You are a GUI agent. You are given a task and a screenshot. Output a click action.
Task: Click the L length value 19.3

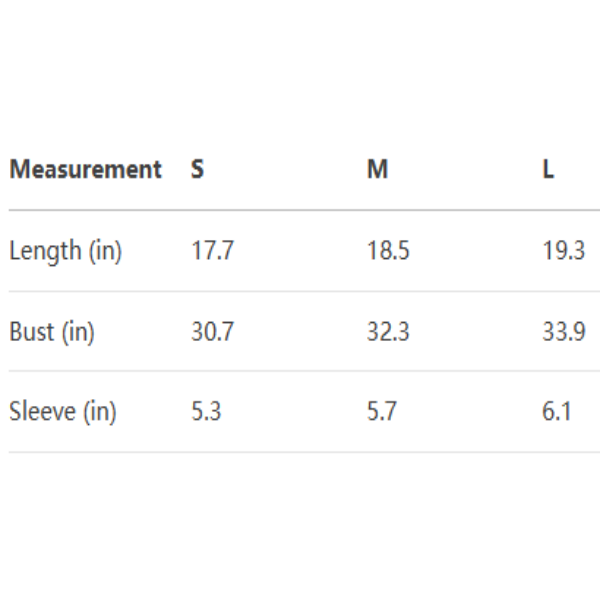click(563, 251)
